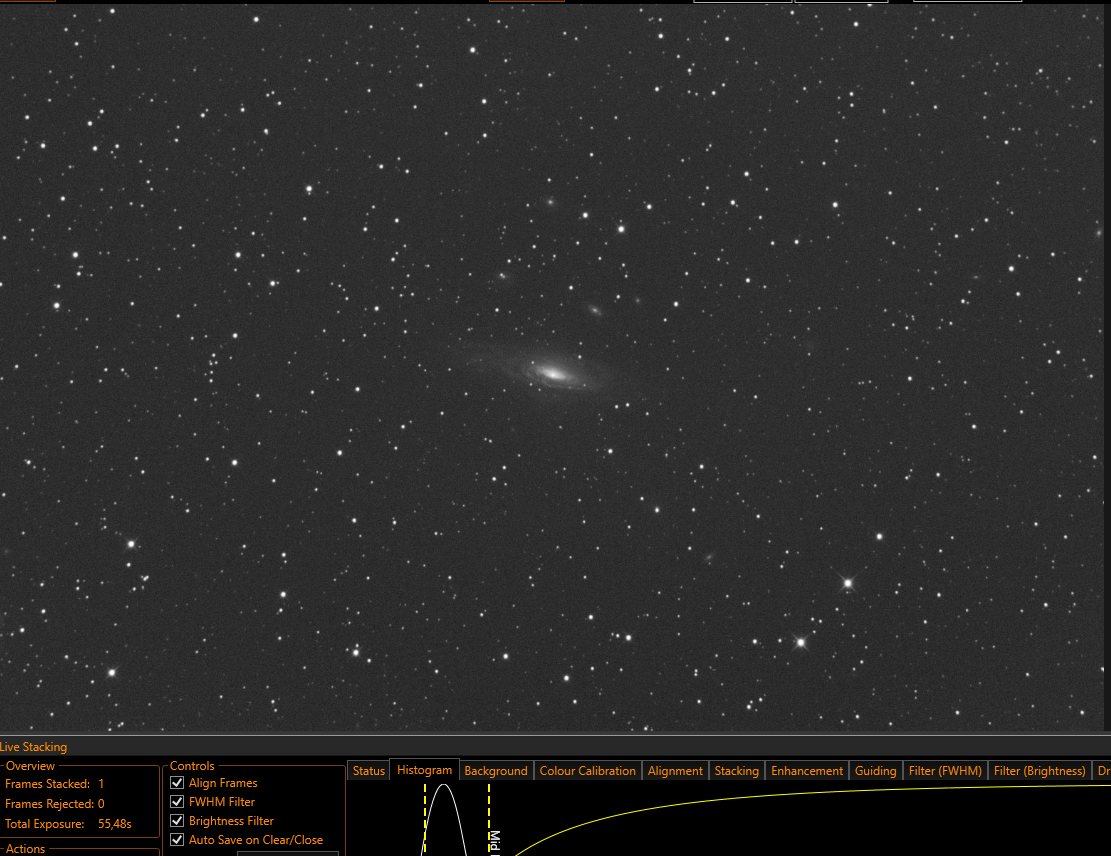Click the Total Exposure 55,48s value
Viewport: 1111px width, 856px height.
[x=115, y=824]
